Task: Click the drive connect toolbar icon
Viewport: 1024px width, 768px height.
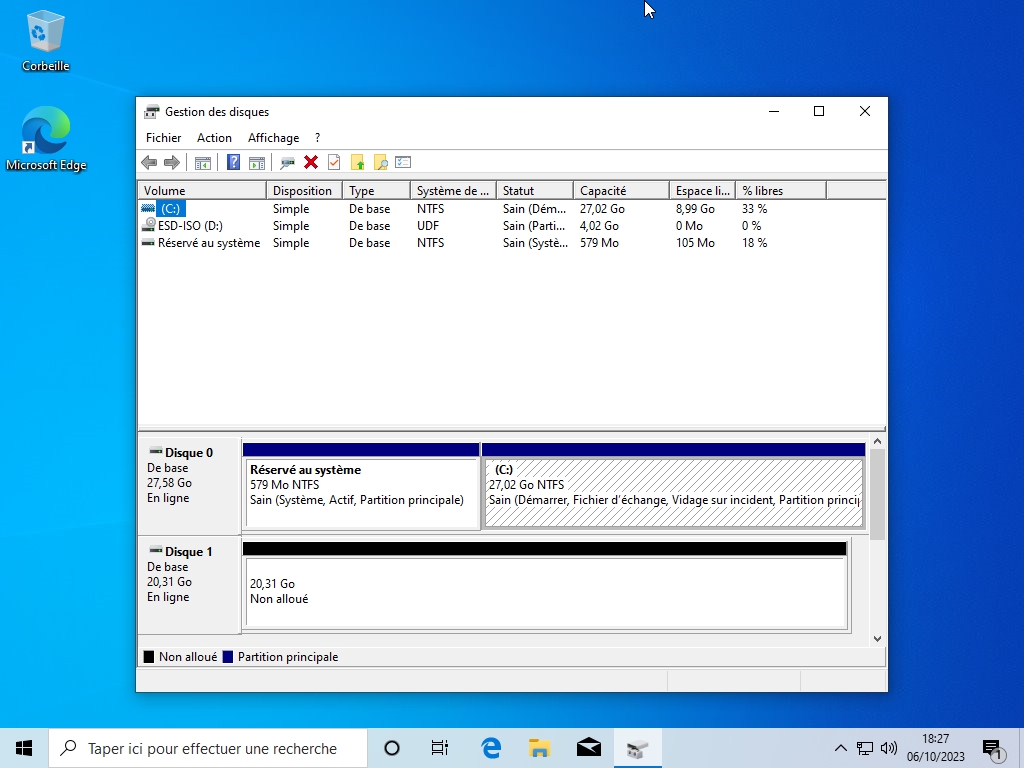Action: 287,162
